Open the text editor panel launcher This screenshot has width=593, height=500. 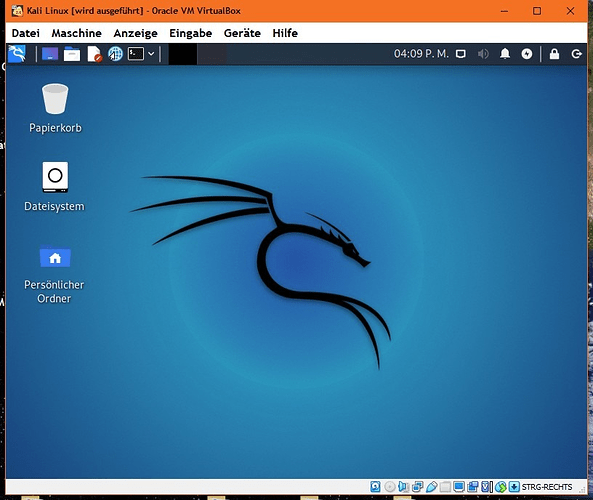tap(95, 54)
